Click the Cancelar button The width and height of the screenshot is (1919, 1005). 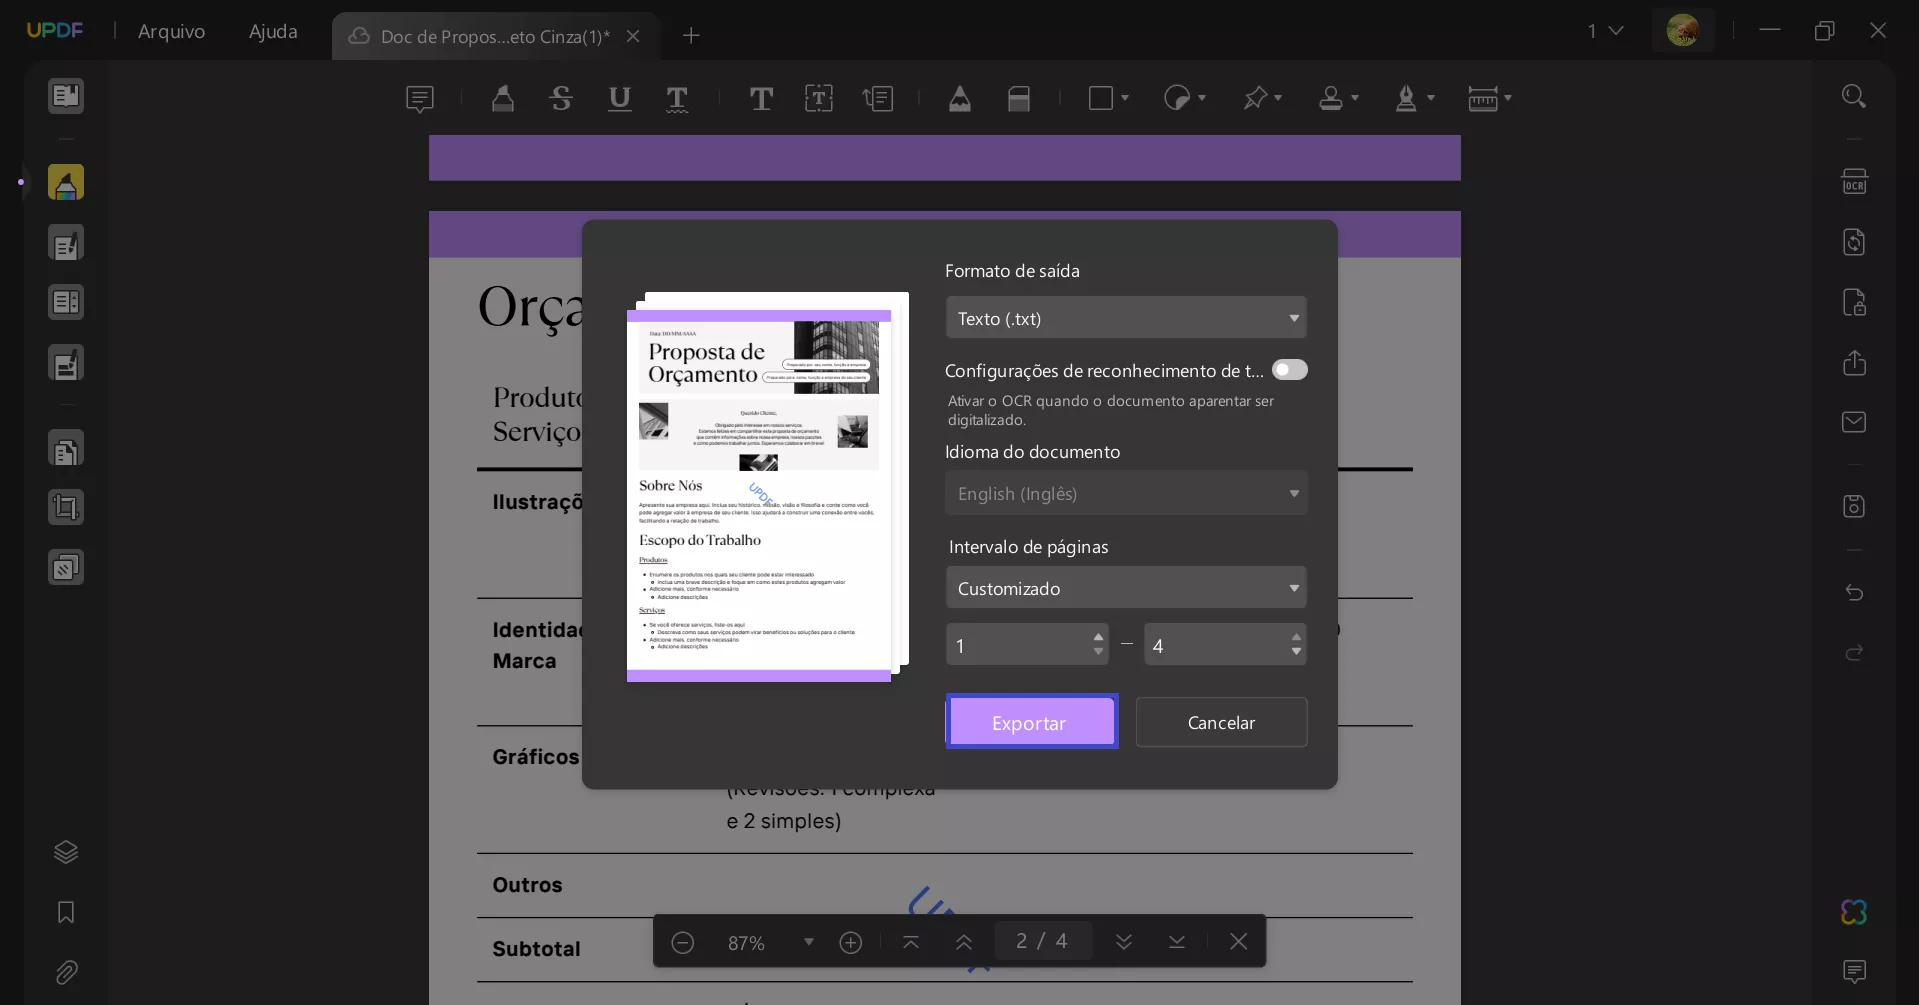[1222, 722]
